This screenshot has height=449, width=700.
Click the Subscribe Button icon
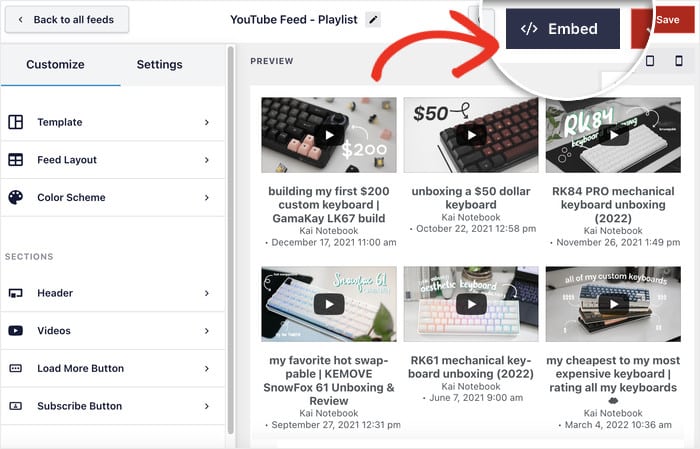16,406
